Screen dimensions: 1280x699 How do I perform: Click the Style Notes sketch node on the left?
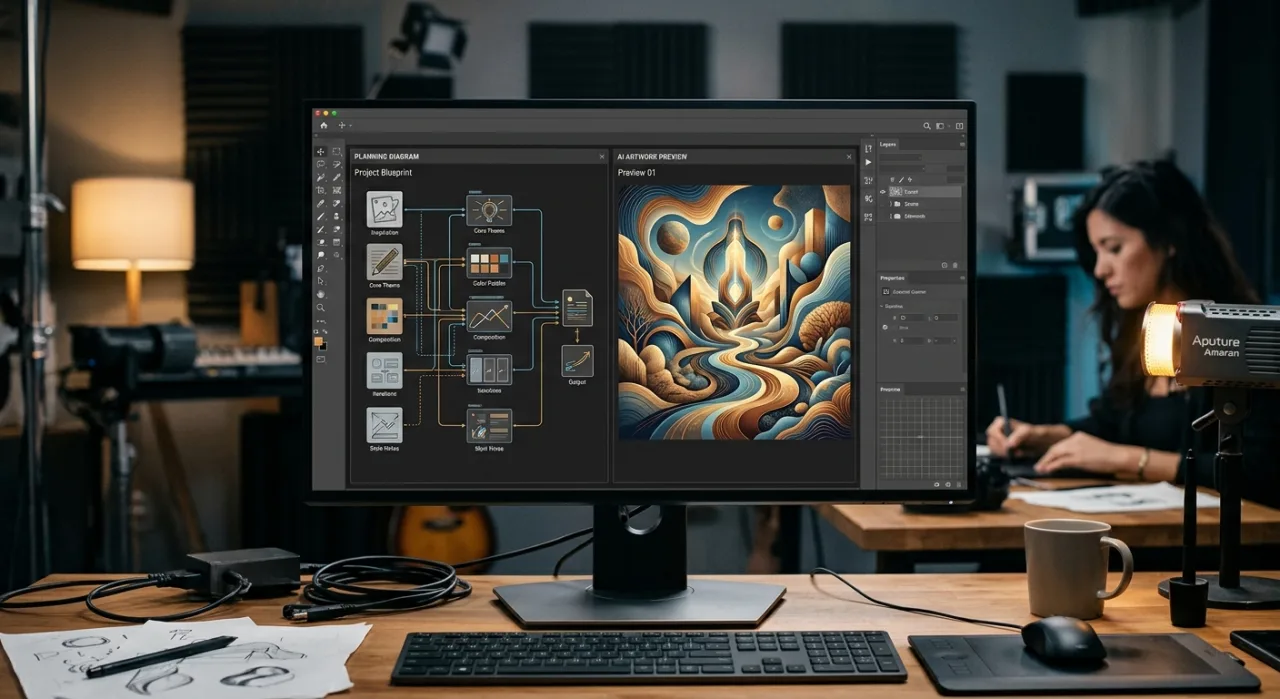[384, 424]
